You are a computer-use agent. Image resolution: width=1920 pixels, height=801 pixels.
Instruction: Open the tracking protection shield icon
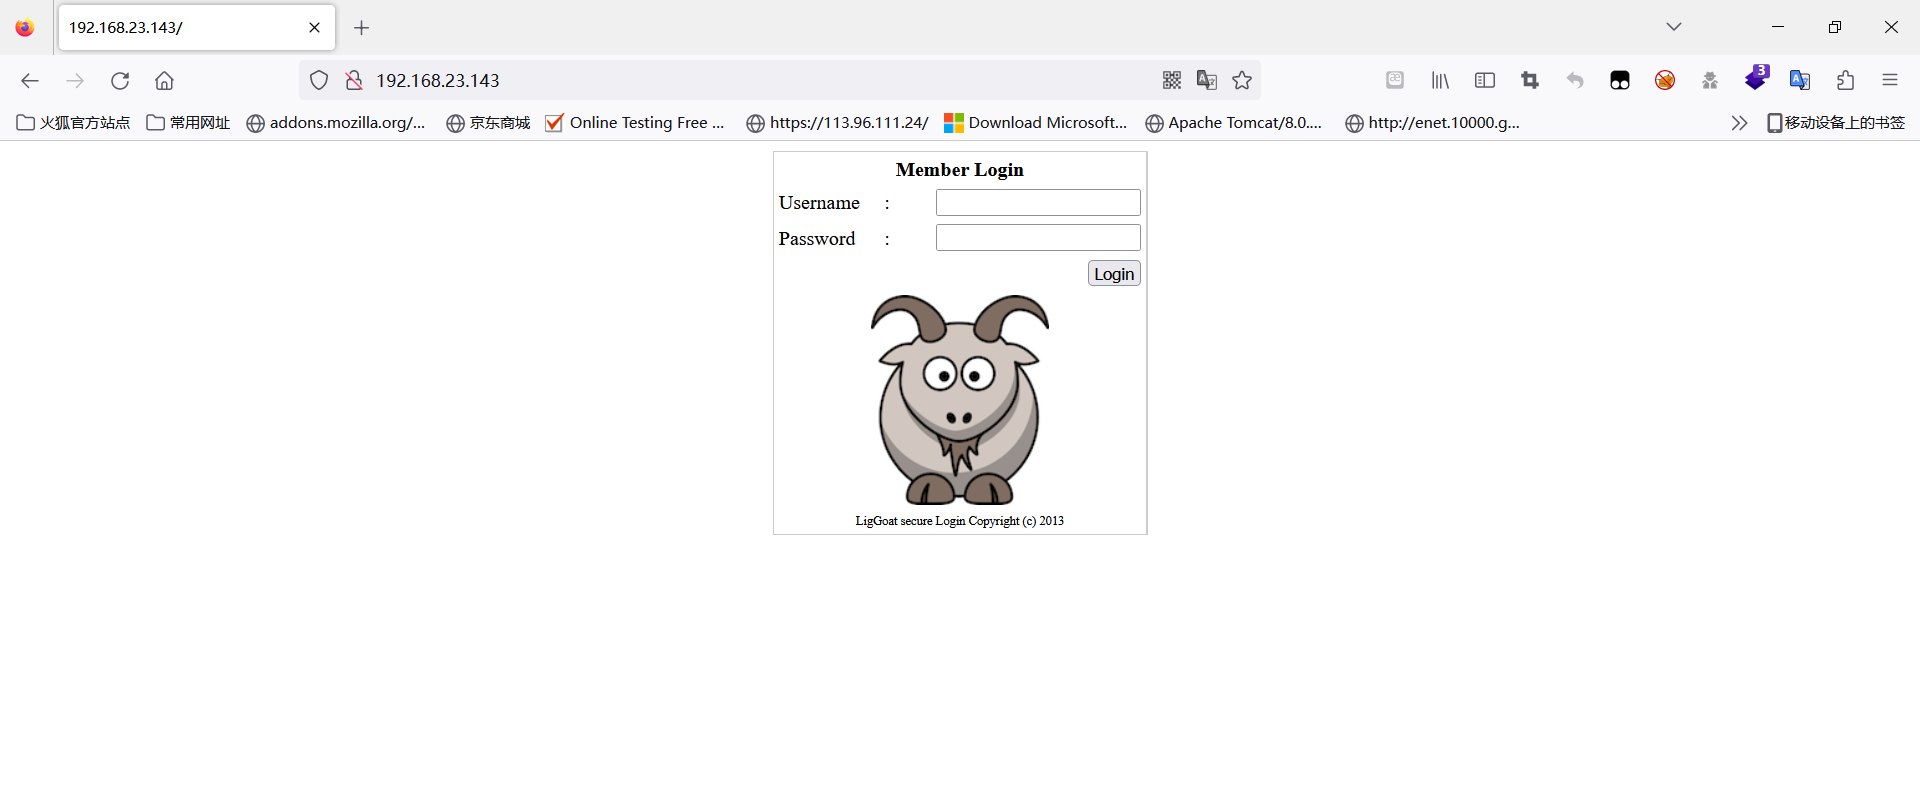click(x=319, y=81)
